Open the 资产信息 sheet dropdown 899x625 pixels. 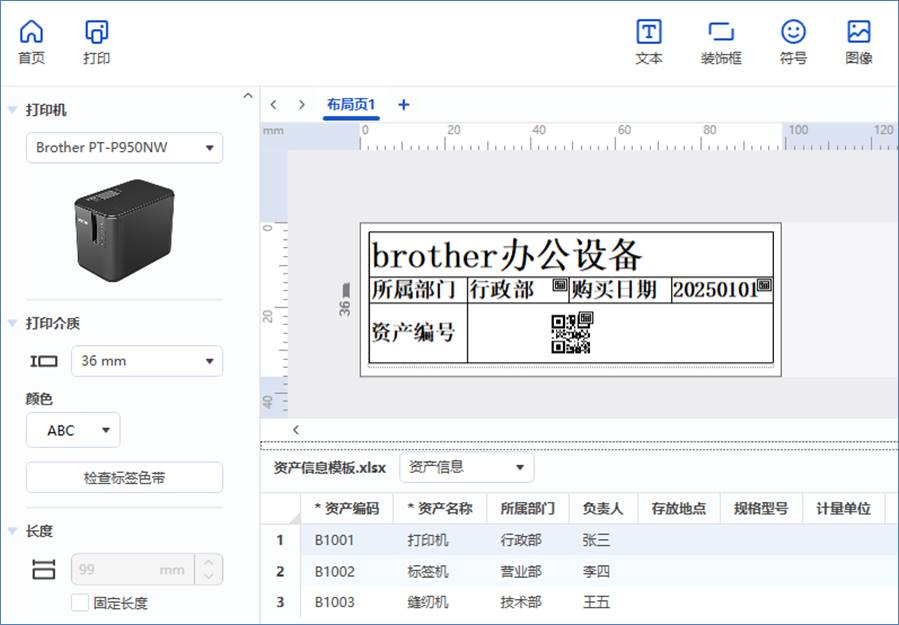pyautogui.click(x=466, y=467)
